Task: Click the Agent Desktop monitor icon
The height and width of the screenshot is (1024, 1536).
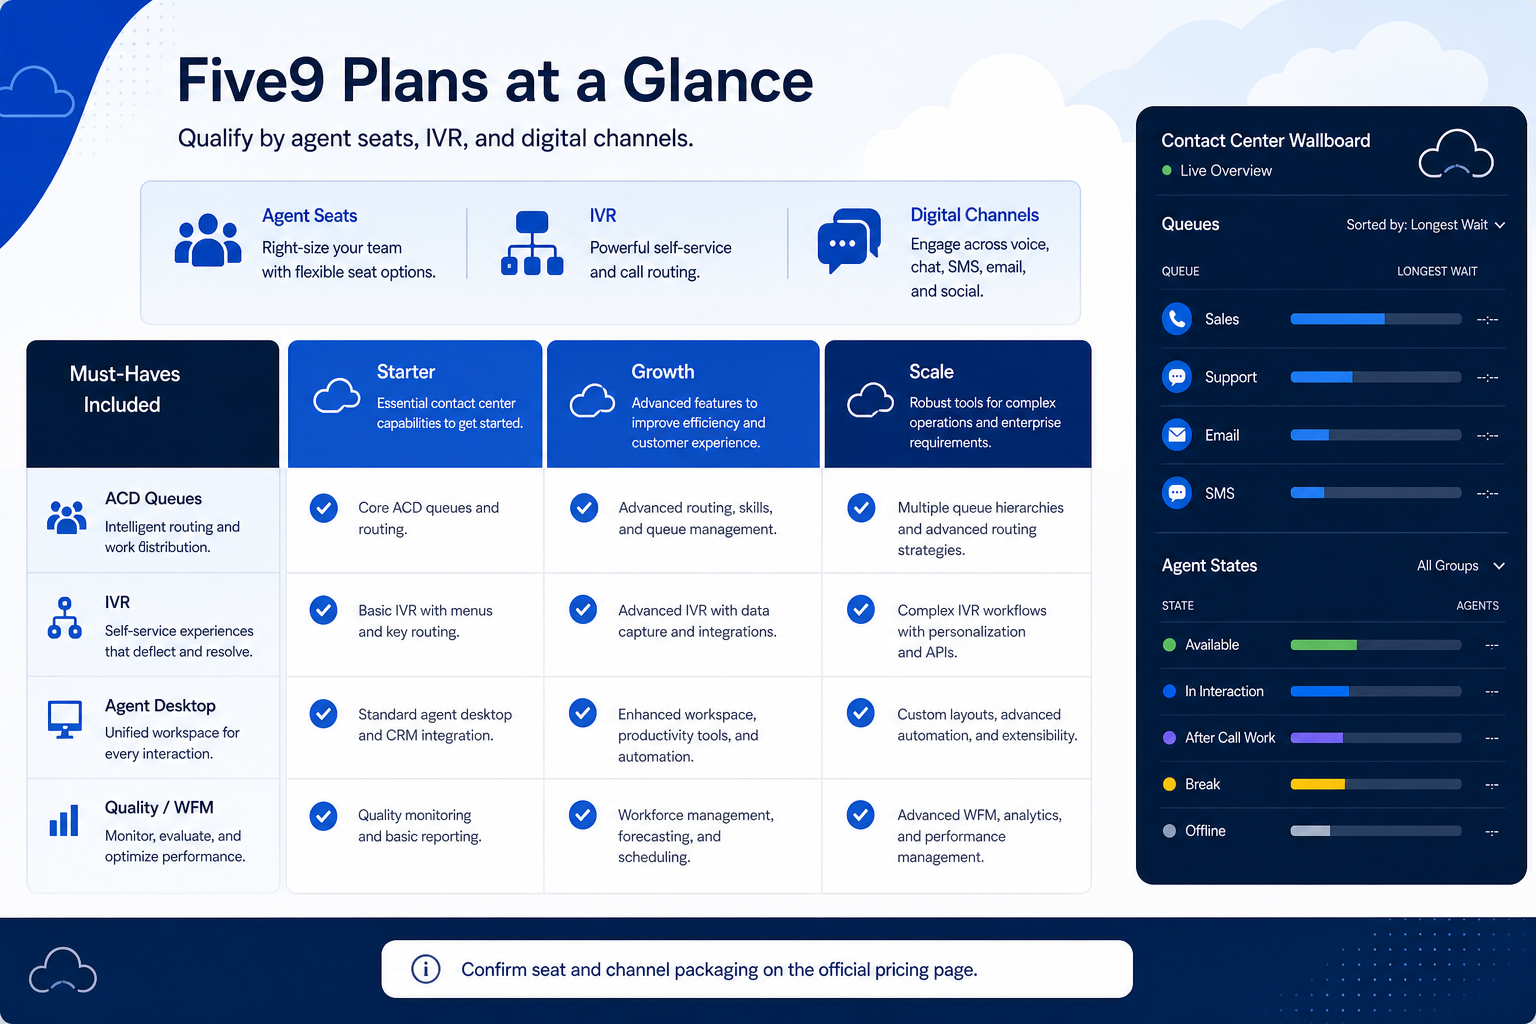Action: tap(65, 720)
